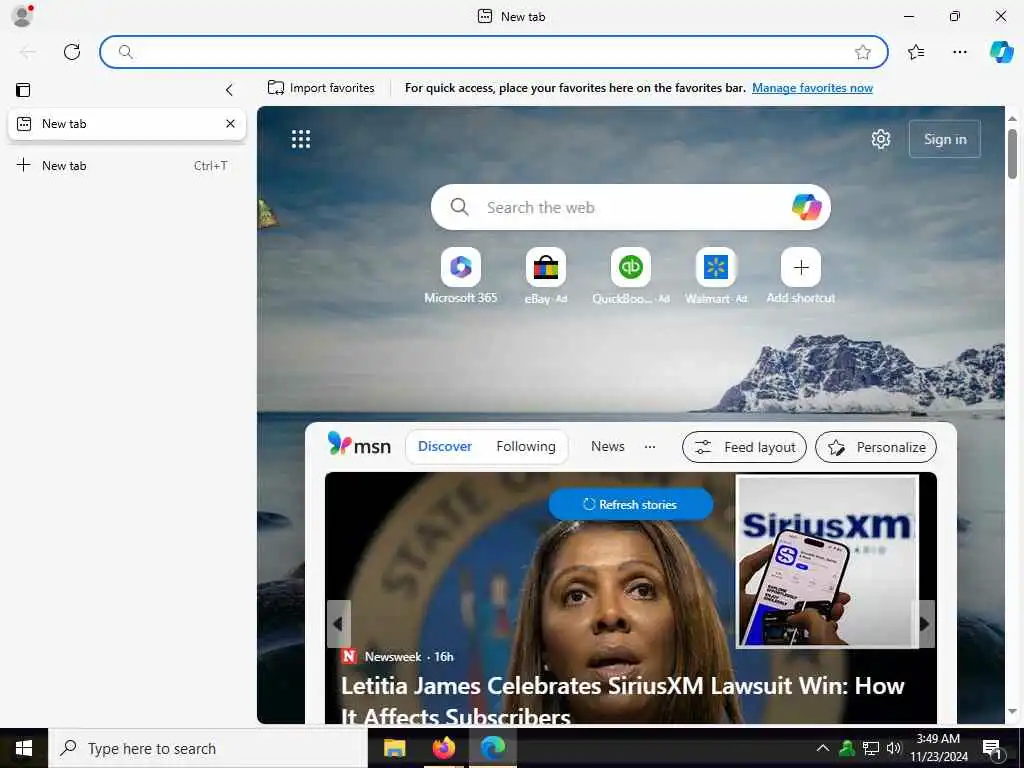
Task: Open File Explorer from the taskbar
Action: pos(394,748)
